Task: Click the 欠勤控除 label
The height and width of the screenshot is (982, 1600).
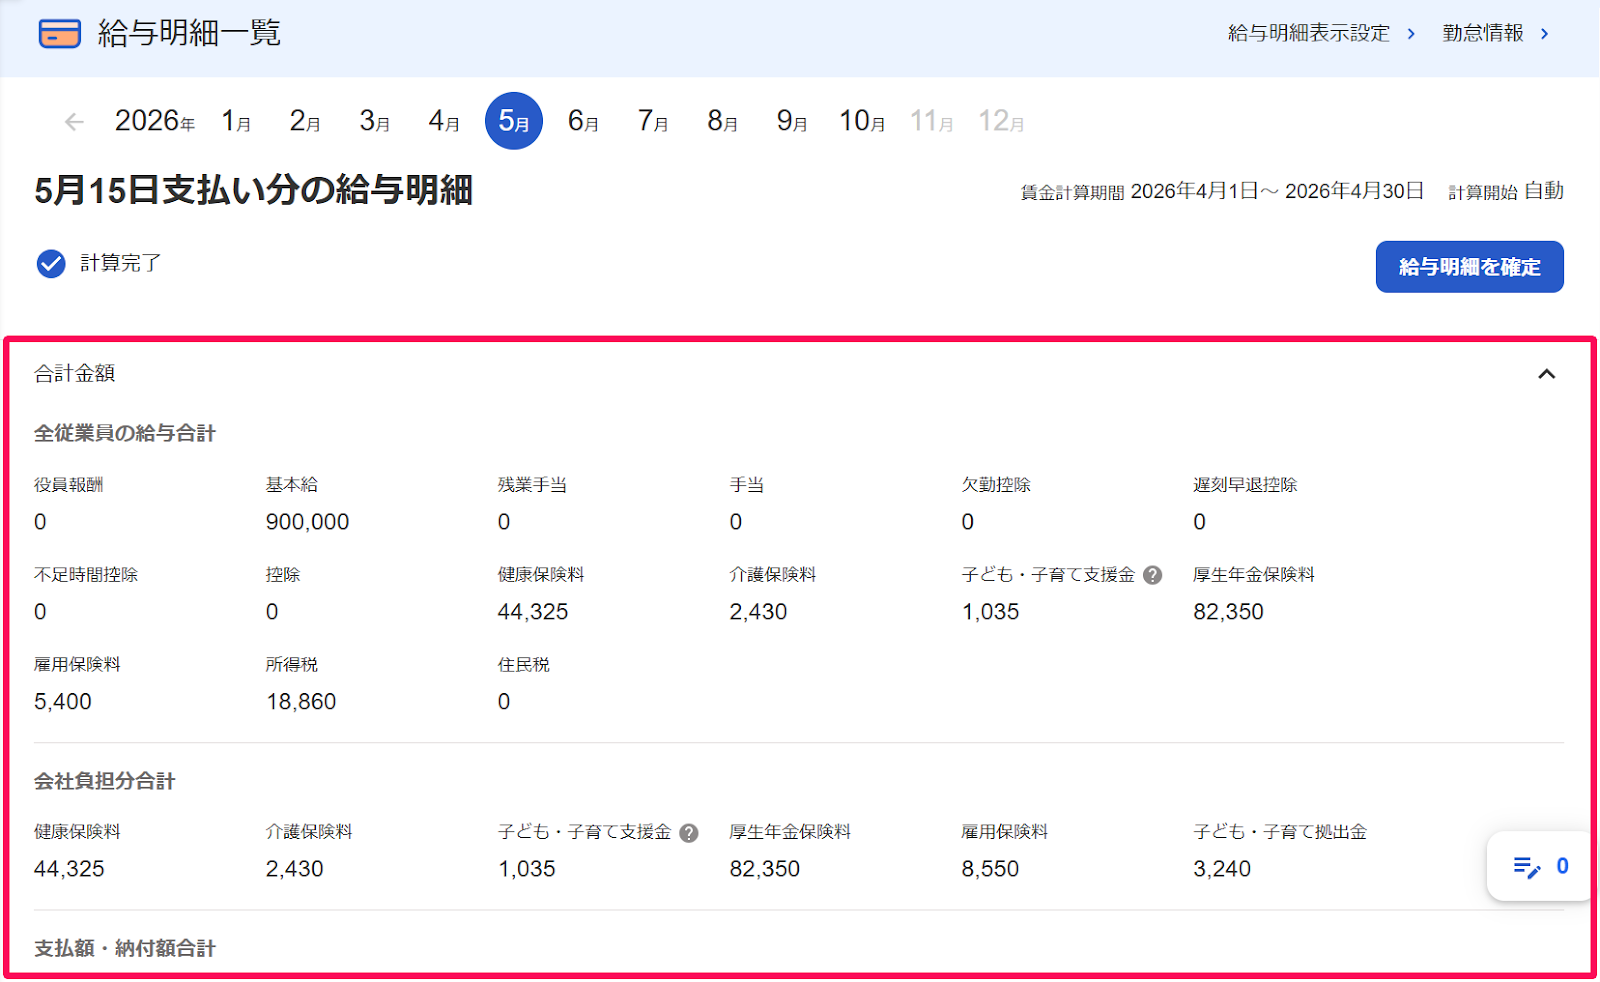Action: [x=996, y=485]
